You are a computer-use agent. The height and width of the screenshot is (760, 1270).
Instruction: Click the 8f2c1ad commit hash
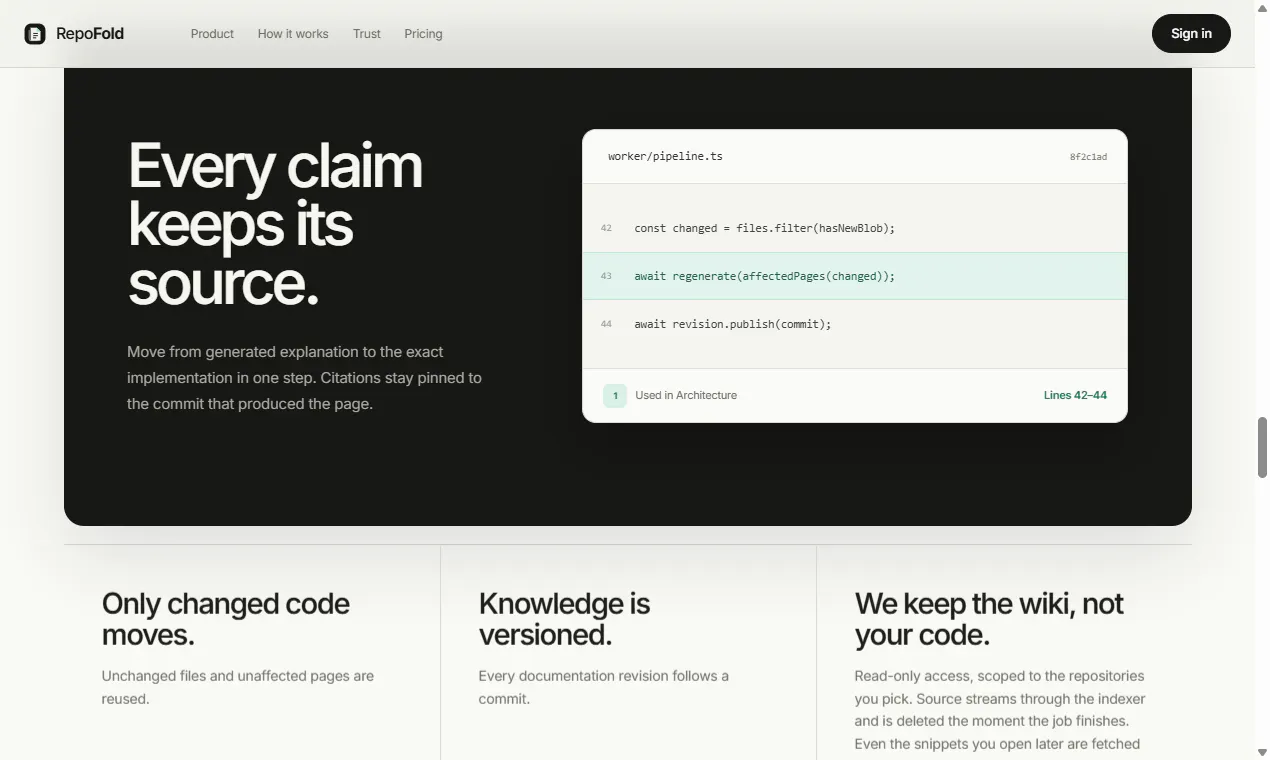click(1088, 157)
